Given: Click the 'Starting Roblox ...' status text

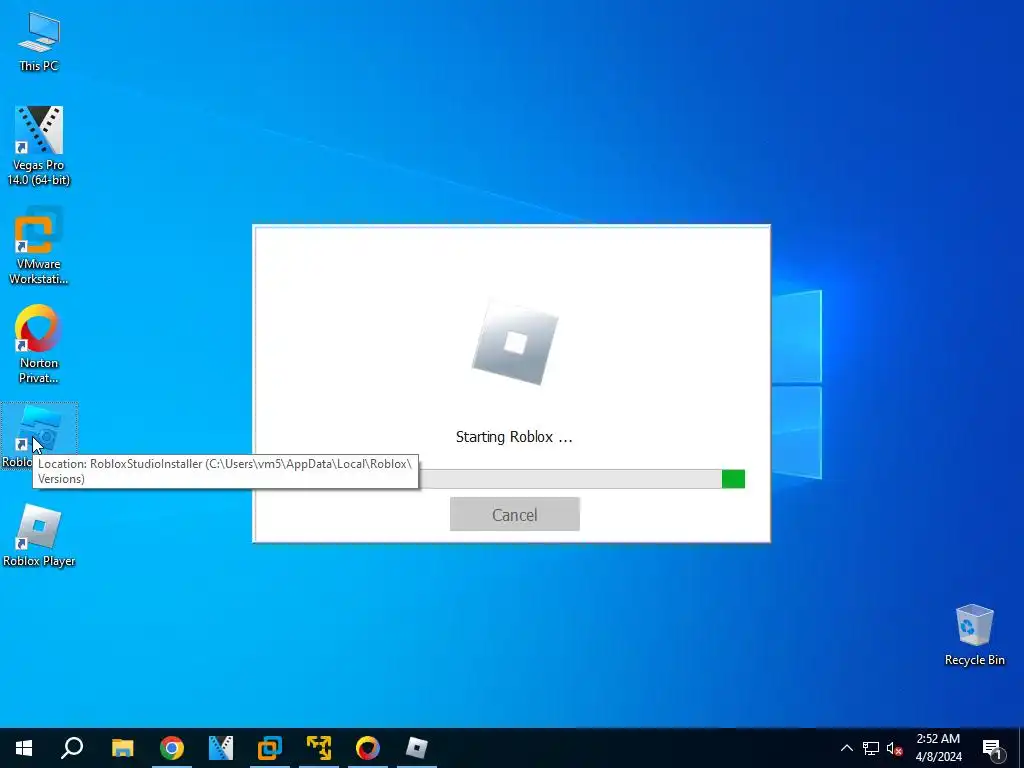Looking at the screenshot, I should click(x=514, y=437).
